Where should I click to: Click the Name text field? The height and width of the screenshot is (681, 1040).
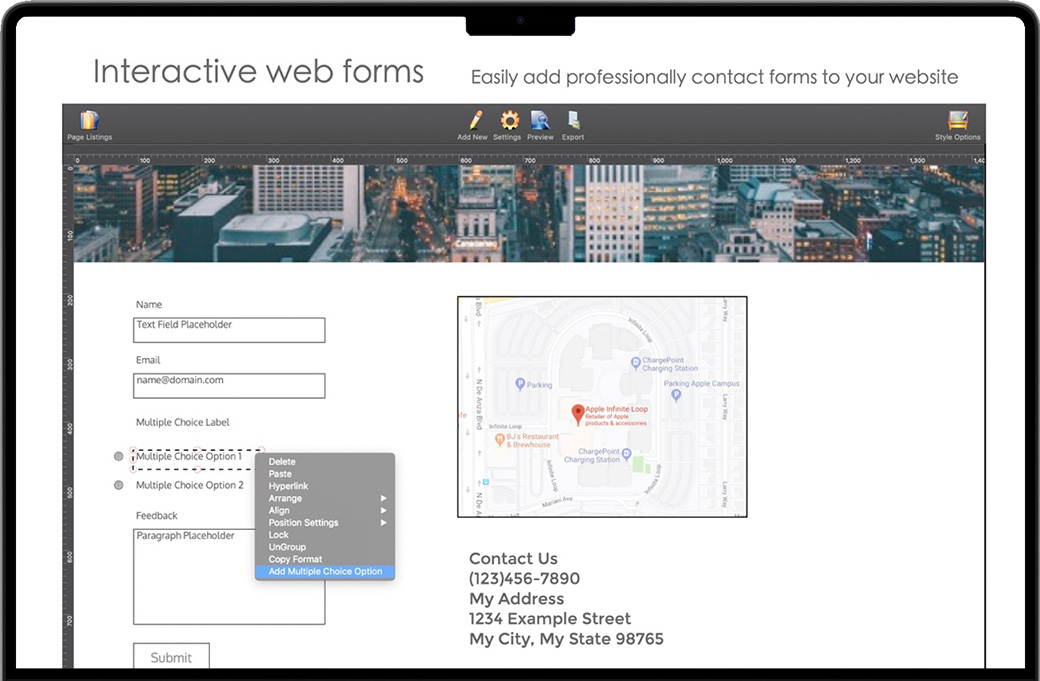[x=229, y=330]
